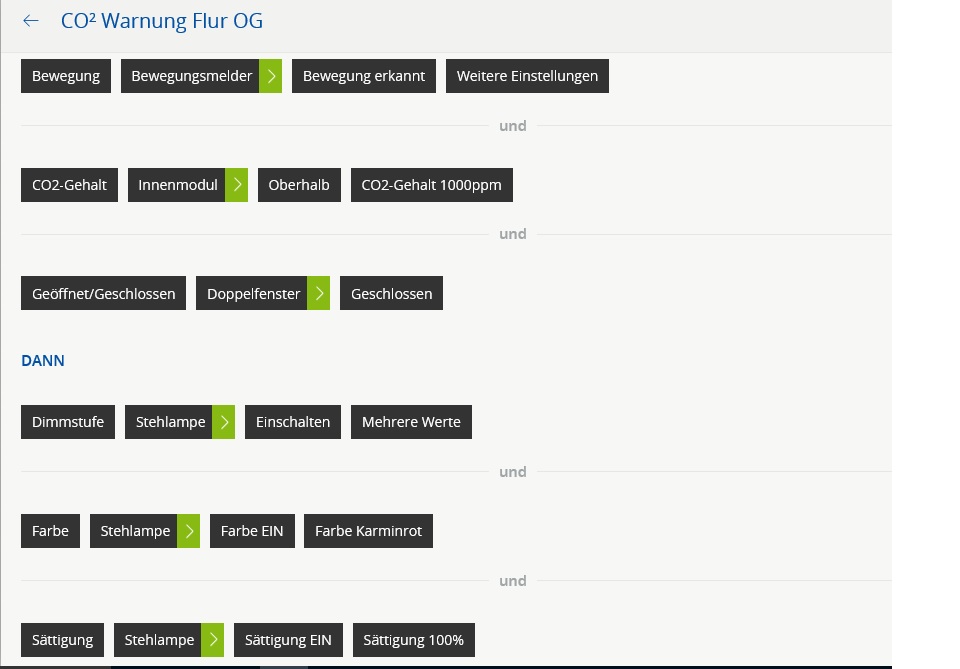Image resolution: width=960 pixels, height=669 pixels.
Task: Select the Bewegung erkannt state
Action: click(364, 76)
